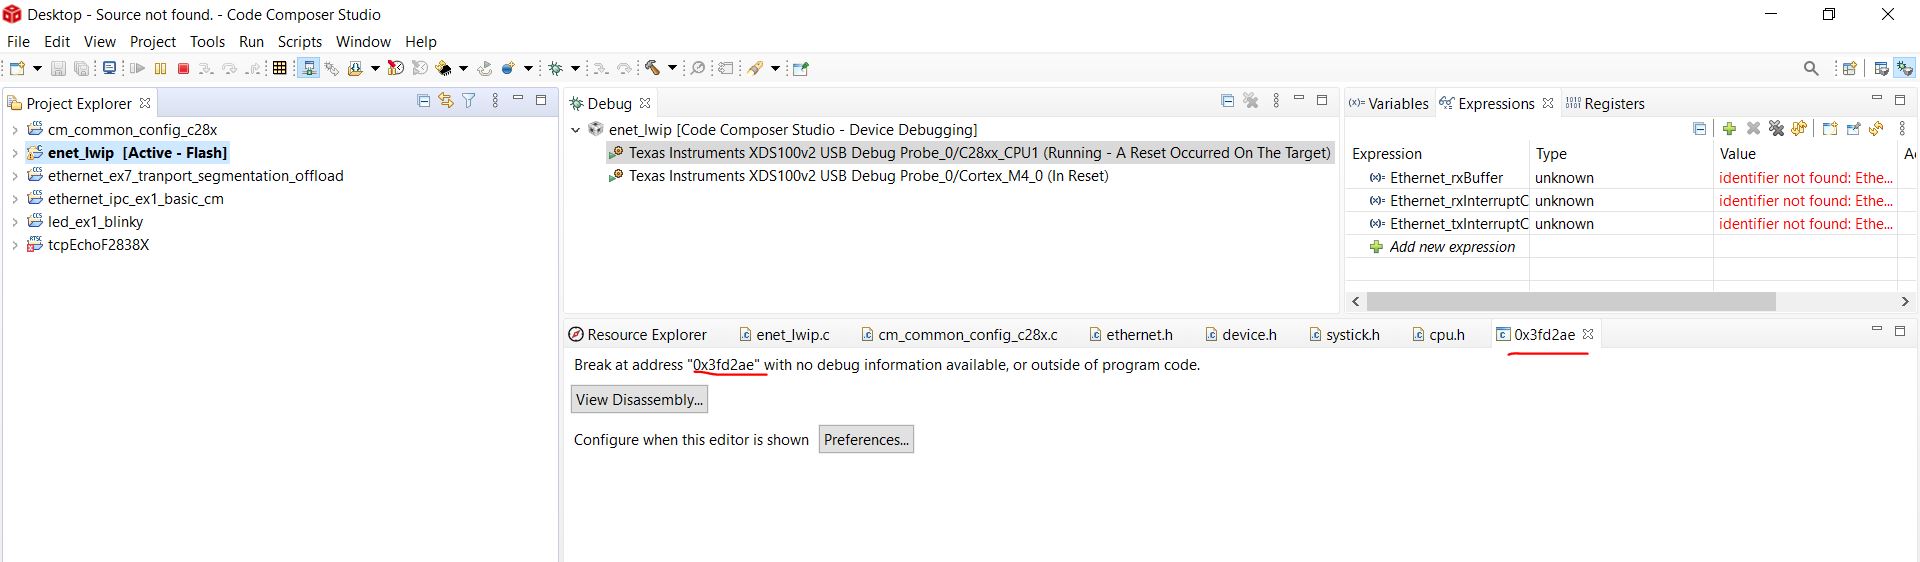The height and width of the screenshot is (562, 1920).
Task: Click the View Disassembly button
Action: (639, 400)
